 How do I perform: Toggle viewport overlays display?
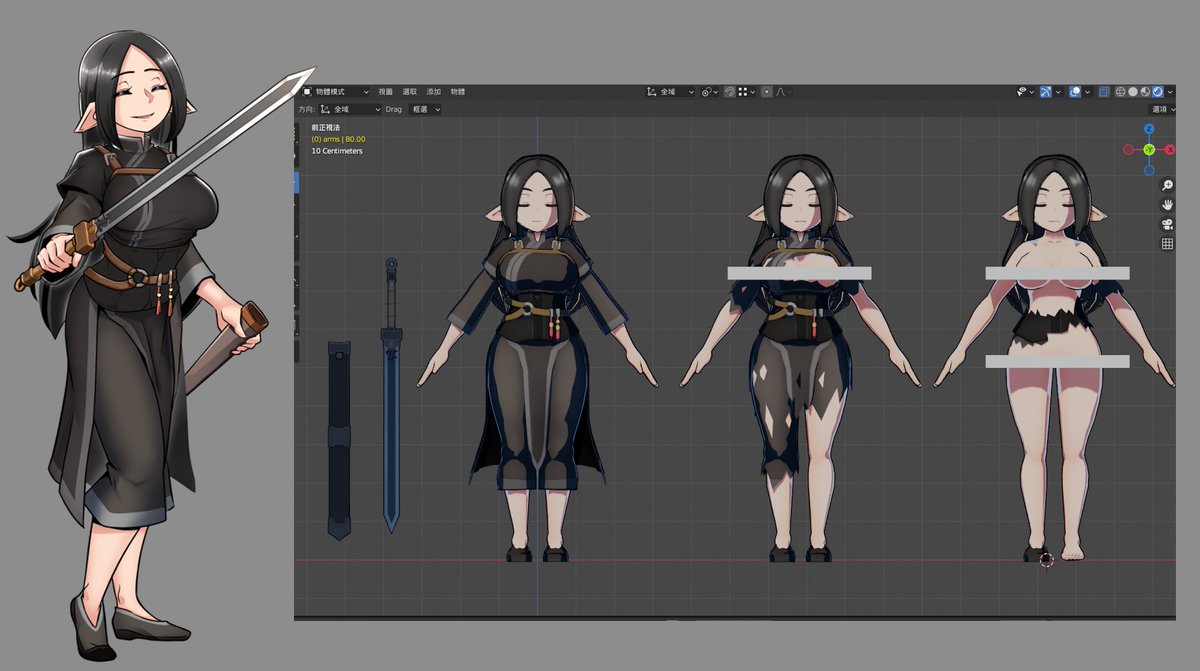pos(1075,92)
